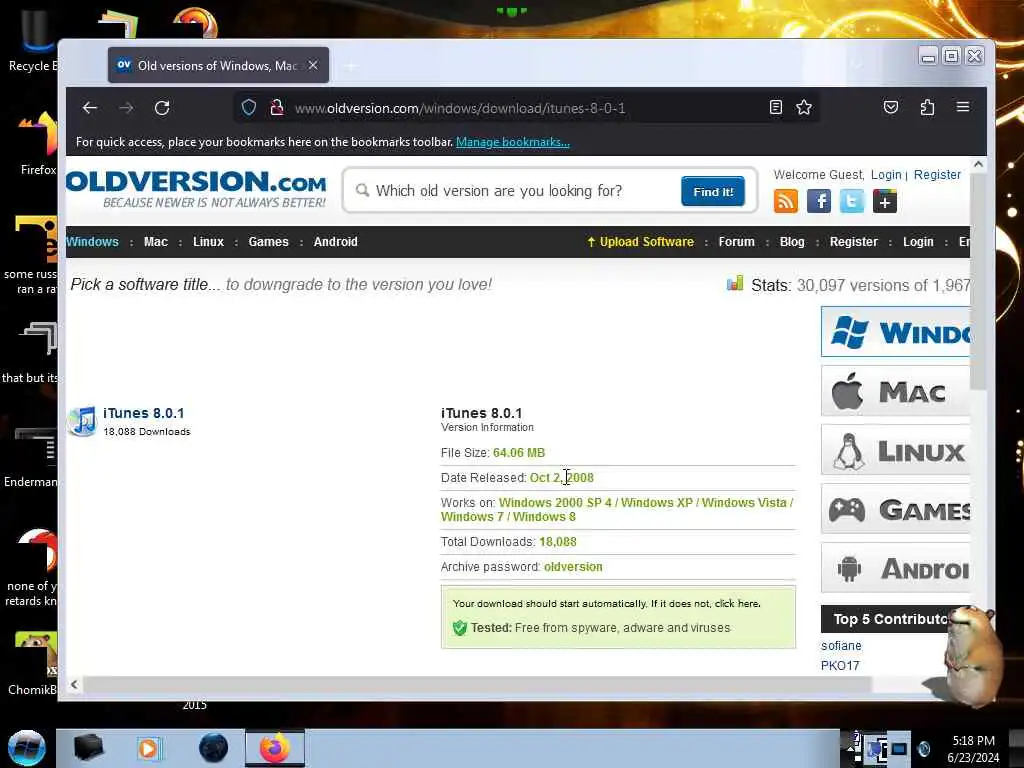Click the Login link beside Welcome Guest
Screen dimensions: 1024x768
(x=886, y=175)
